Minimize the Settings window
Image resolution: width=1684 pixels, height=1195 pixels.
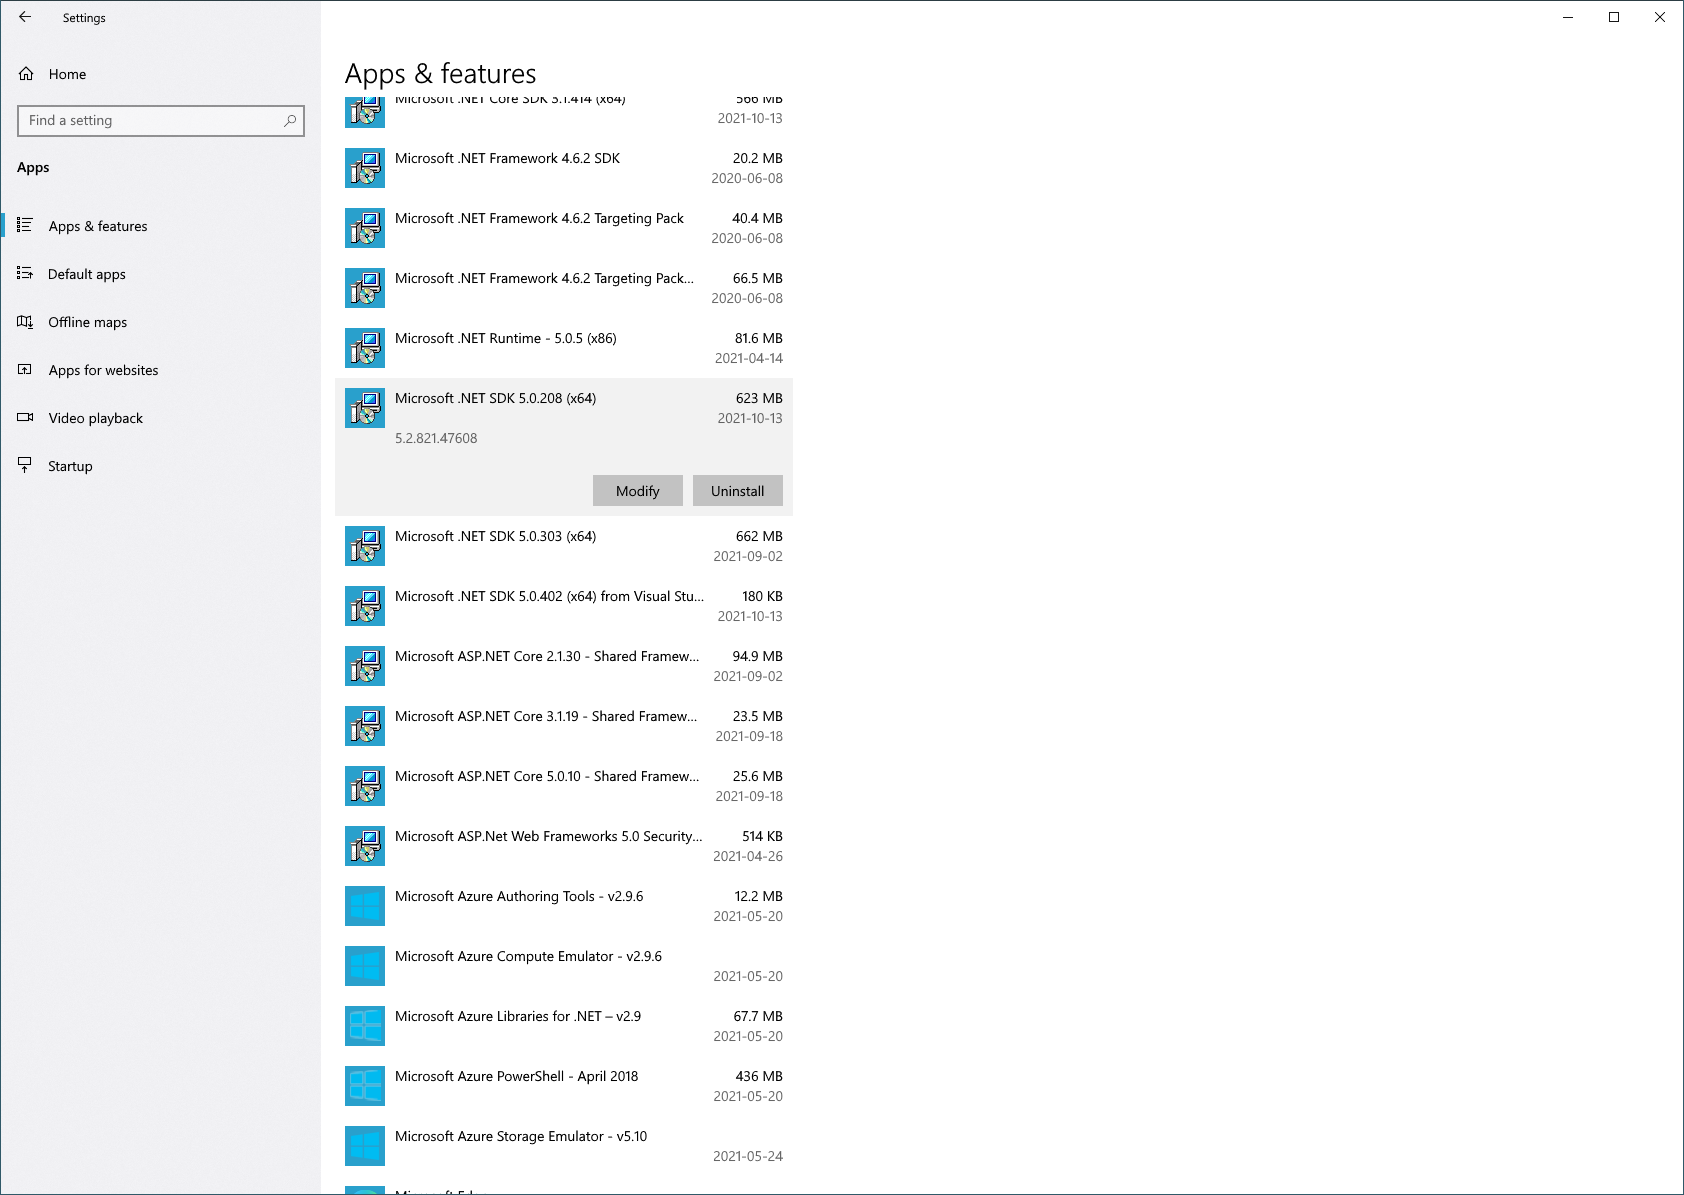(x=1568, y=17)
